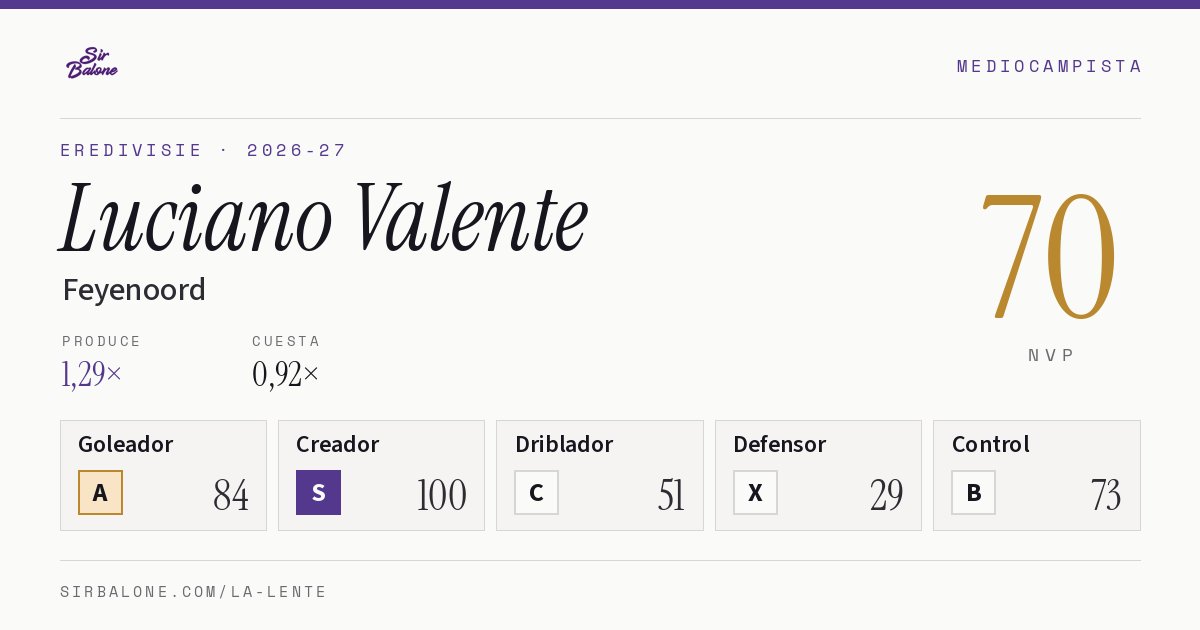
Task: Click the Sir Balone logo
Action: [x=91, y=63]
